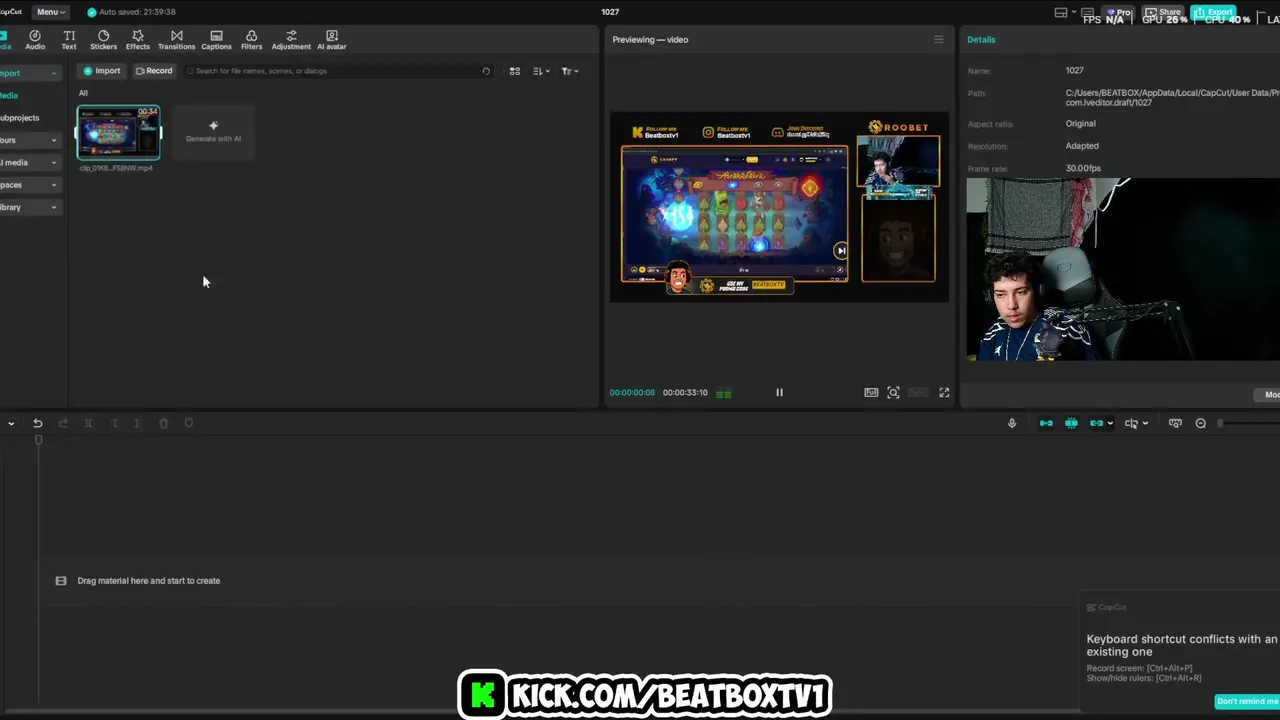Open the Stickers tab
The image size is (1280, 720).
tap(103, 40)
